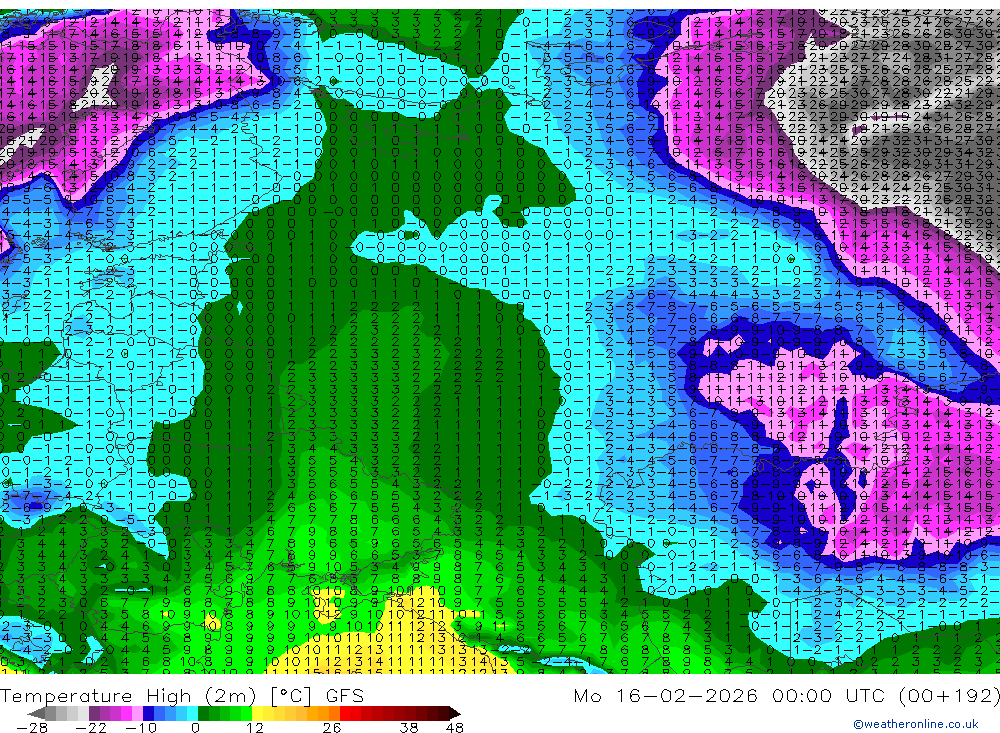Select the '38' label under the color scale
The width and height of the screenshot is (1000, 733).
click(x=409, y=727)
